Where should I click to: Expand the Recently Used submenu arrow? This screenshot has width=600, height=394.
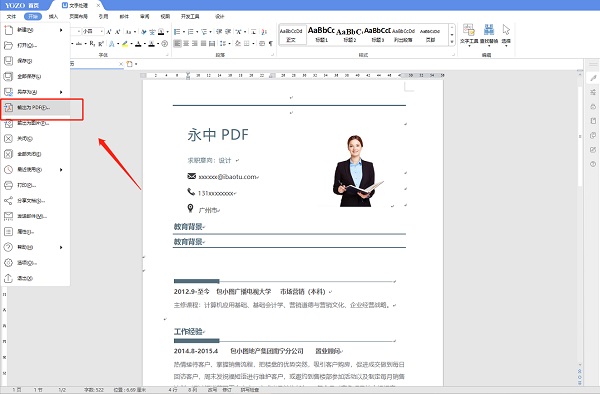[x=61, y=169]
